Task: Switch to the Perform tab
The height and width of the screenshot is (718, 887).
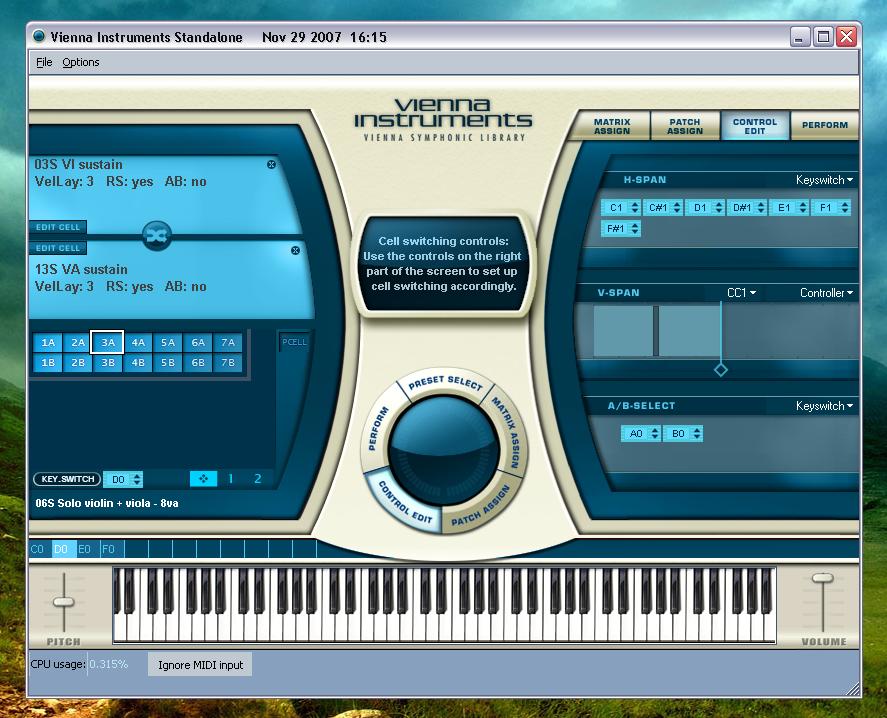Action: point(824,125)
